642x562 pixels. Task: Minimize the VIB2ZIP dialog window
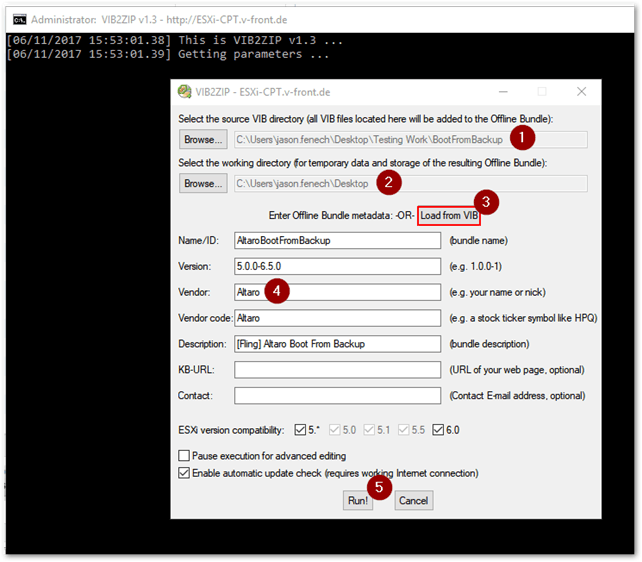[x=503, y=92]
